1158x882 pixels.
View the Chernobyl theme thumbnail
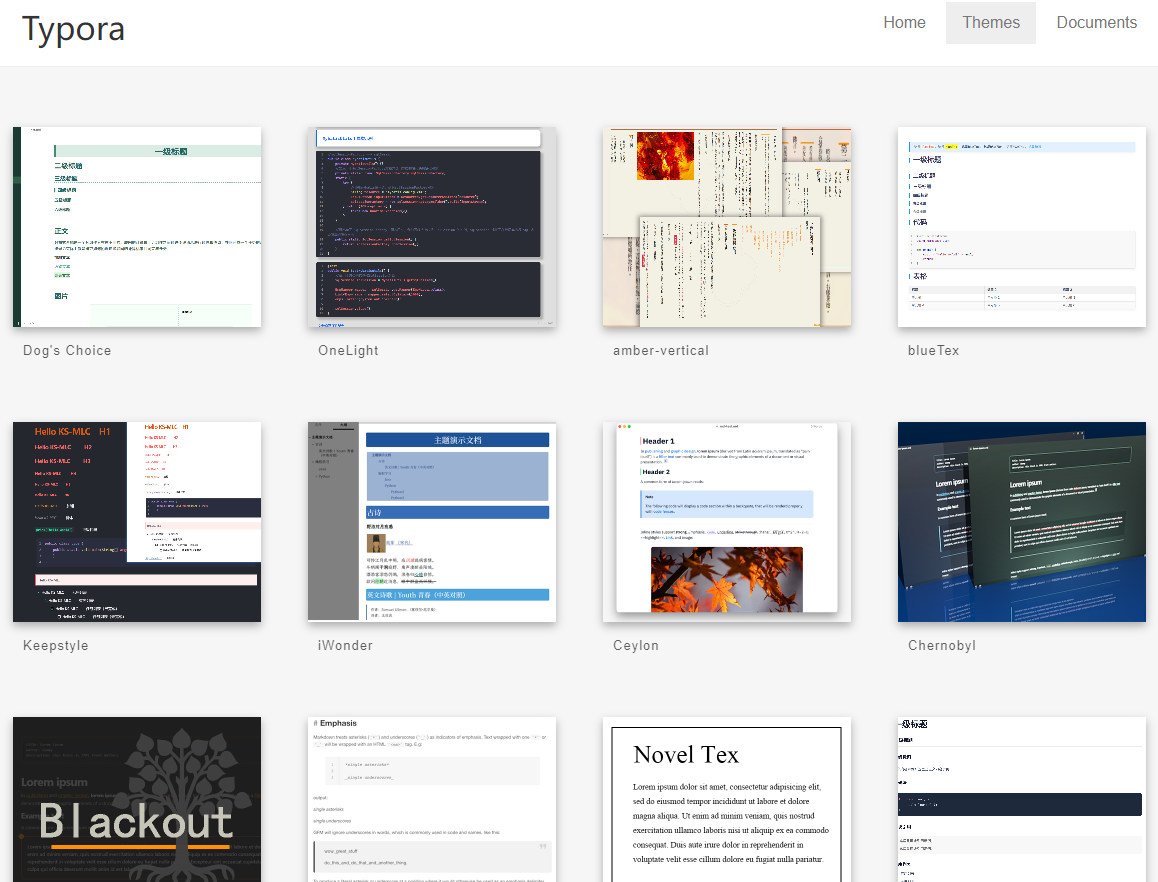(1022, 522)
